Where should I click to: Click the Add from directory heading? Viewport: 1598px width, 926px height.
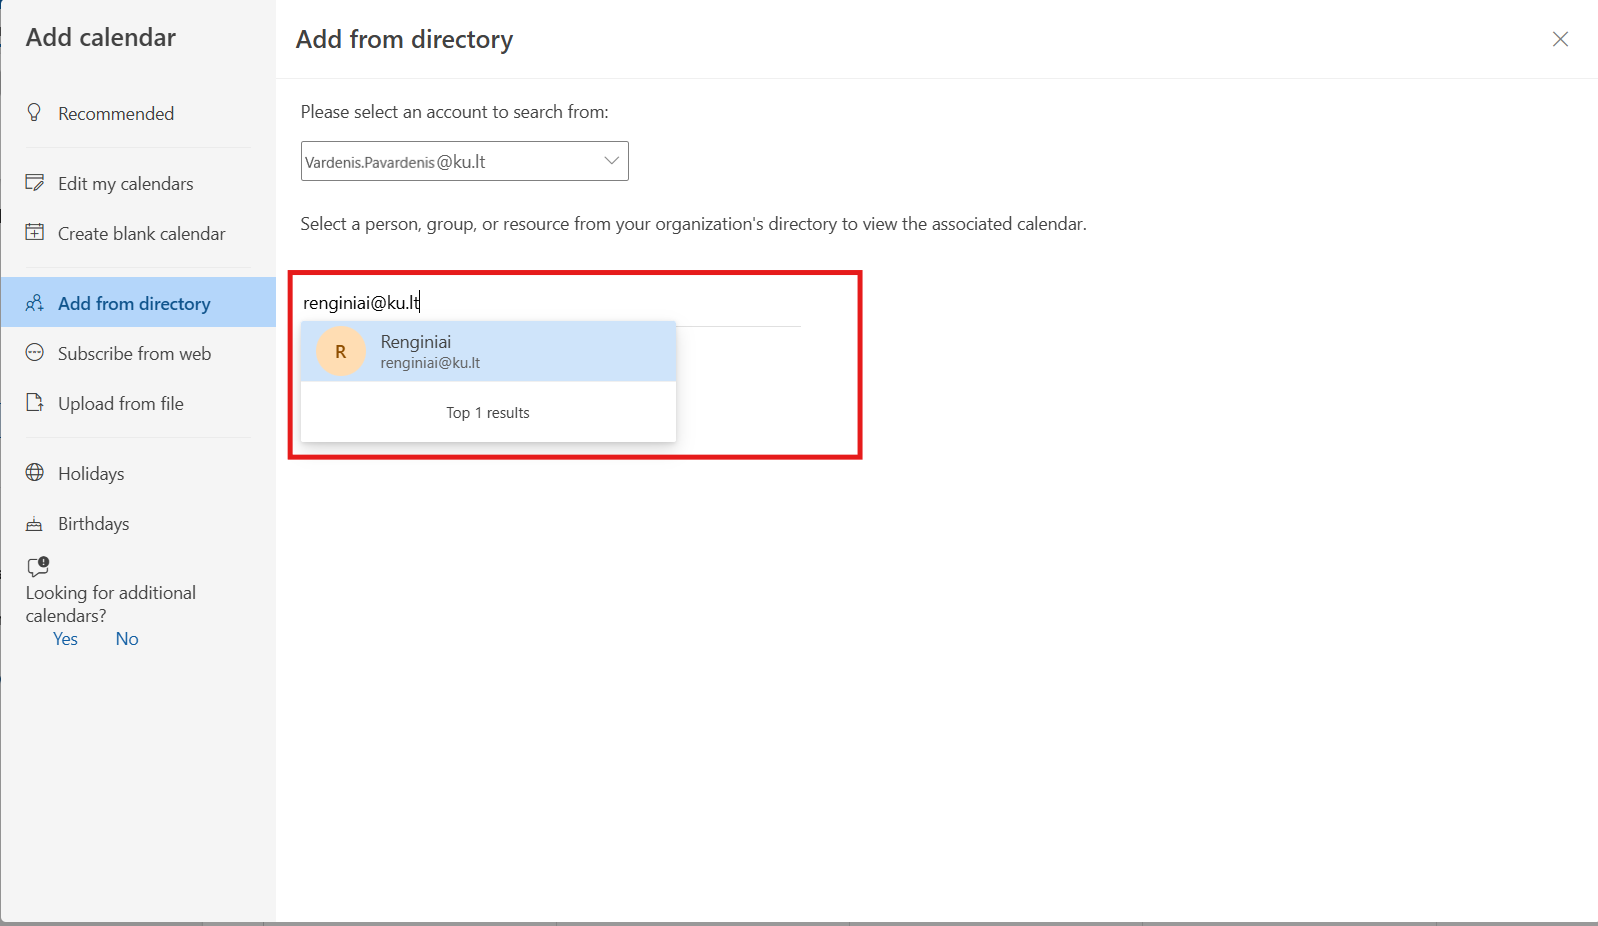[x=404, y=39]
